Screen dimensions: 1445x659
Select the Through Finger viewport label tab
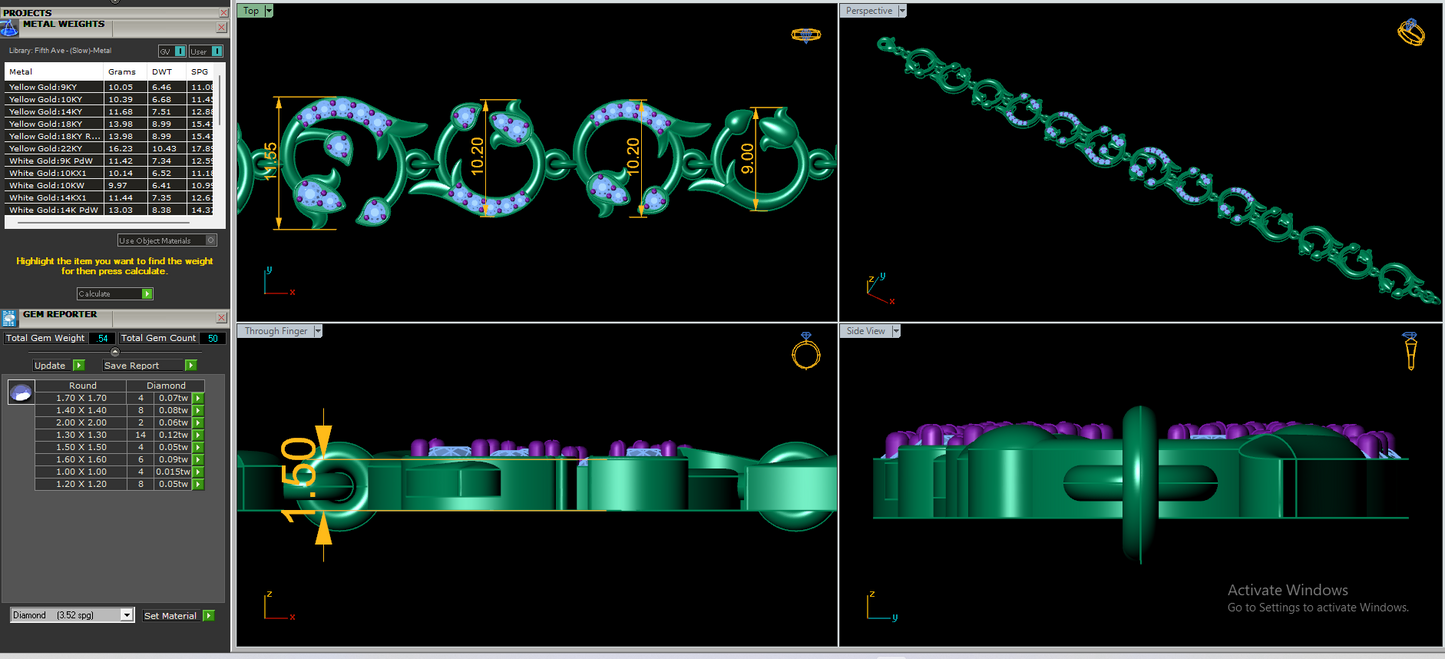tap(276, 331)
